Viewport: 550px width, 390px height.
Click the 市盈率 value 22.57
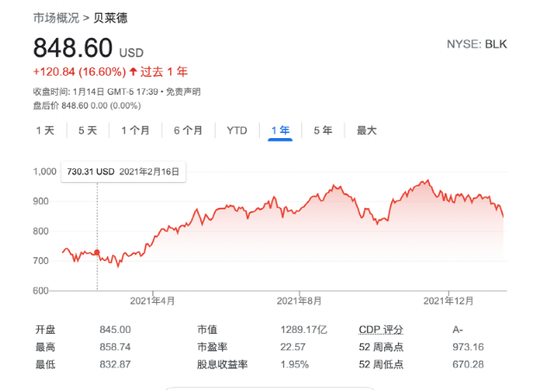293,347
